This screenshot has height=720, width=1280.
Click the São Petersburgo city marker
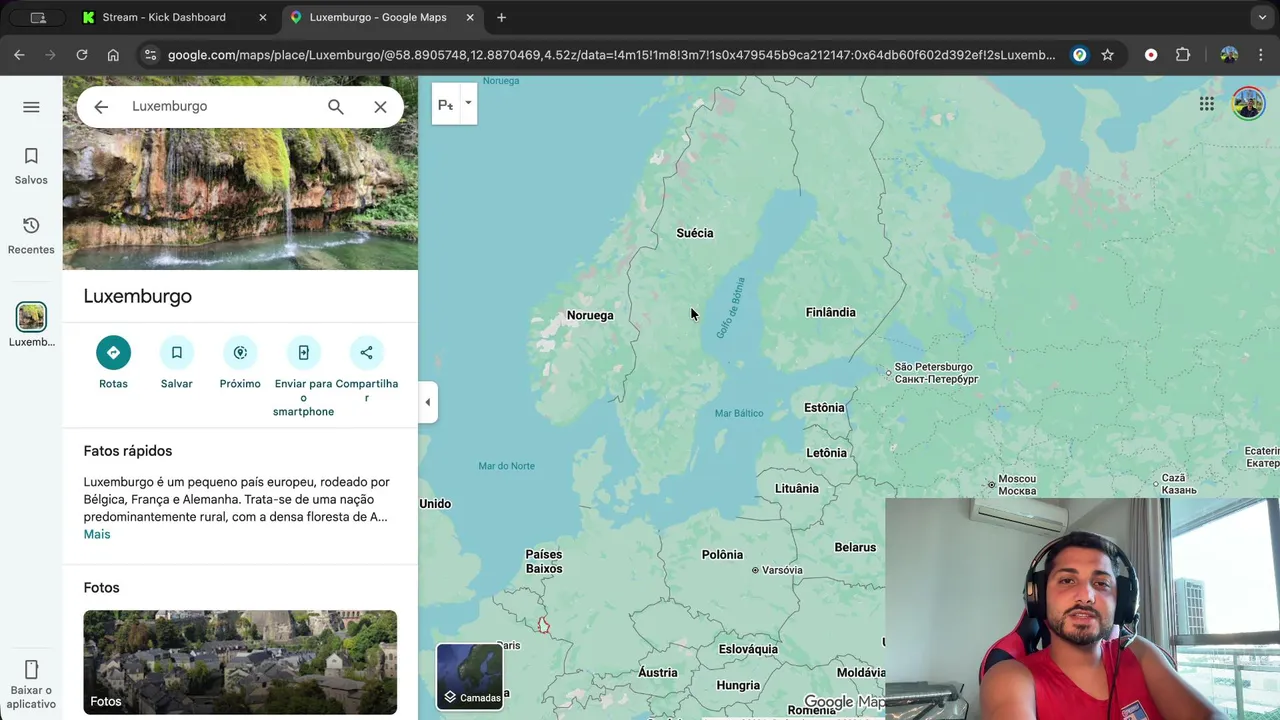pyautogui.click(x=888, y=373)
